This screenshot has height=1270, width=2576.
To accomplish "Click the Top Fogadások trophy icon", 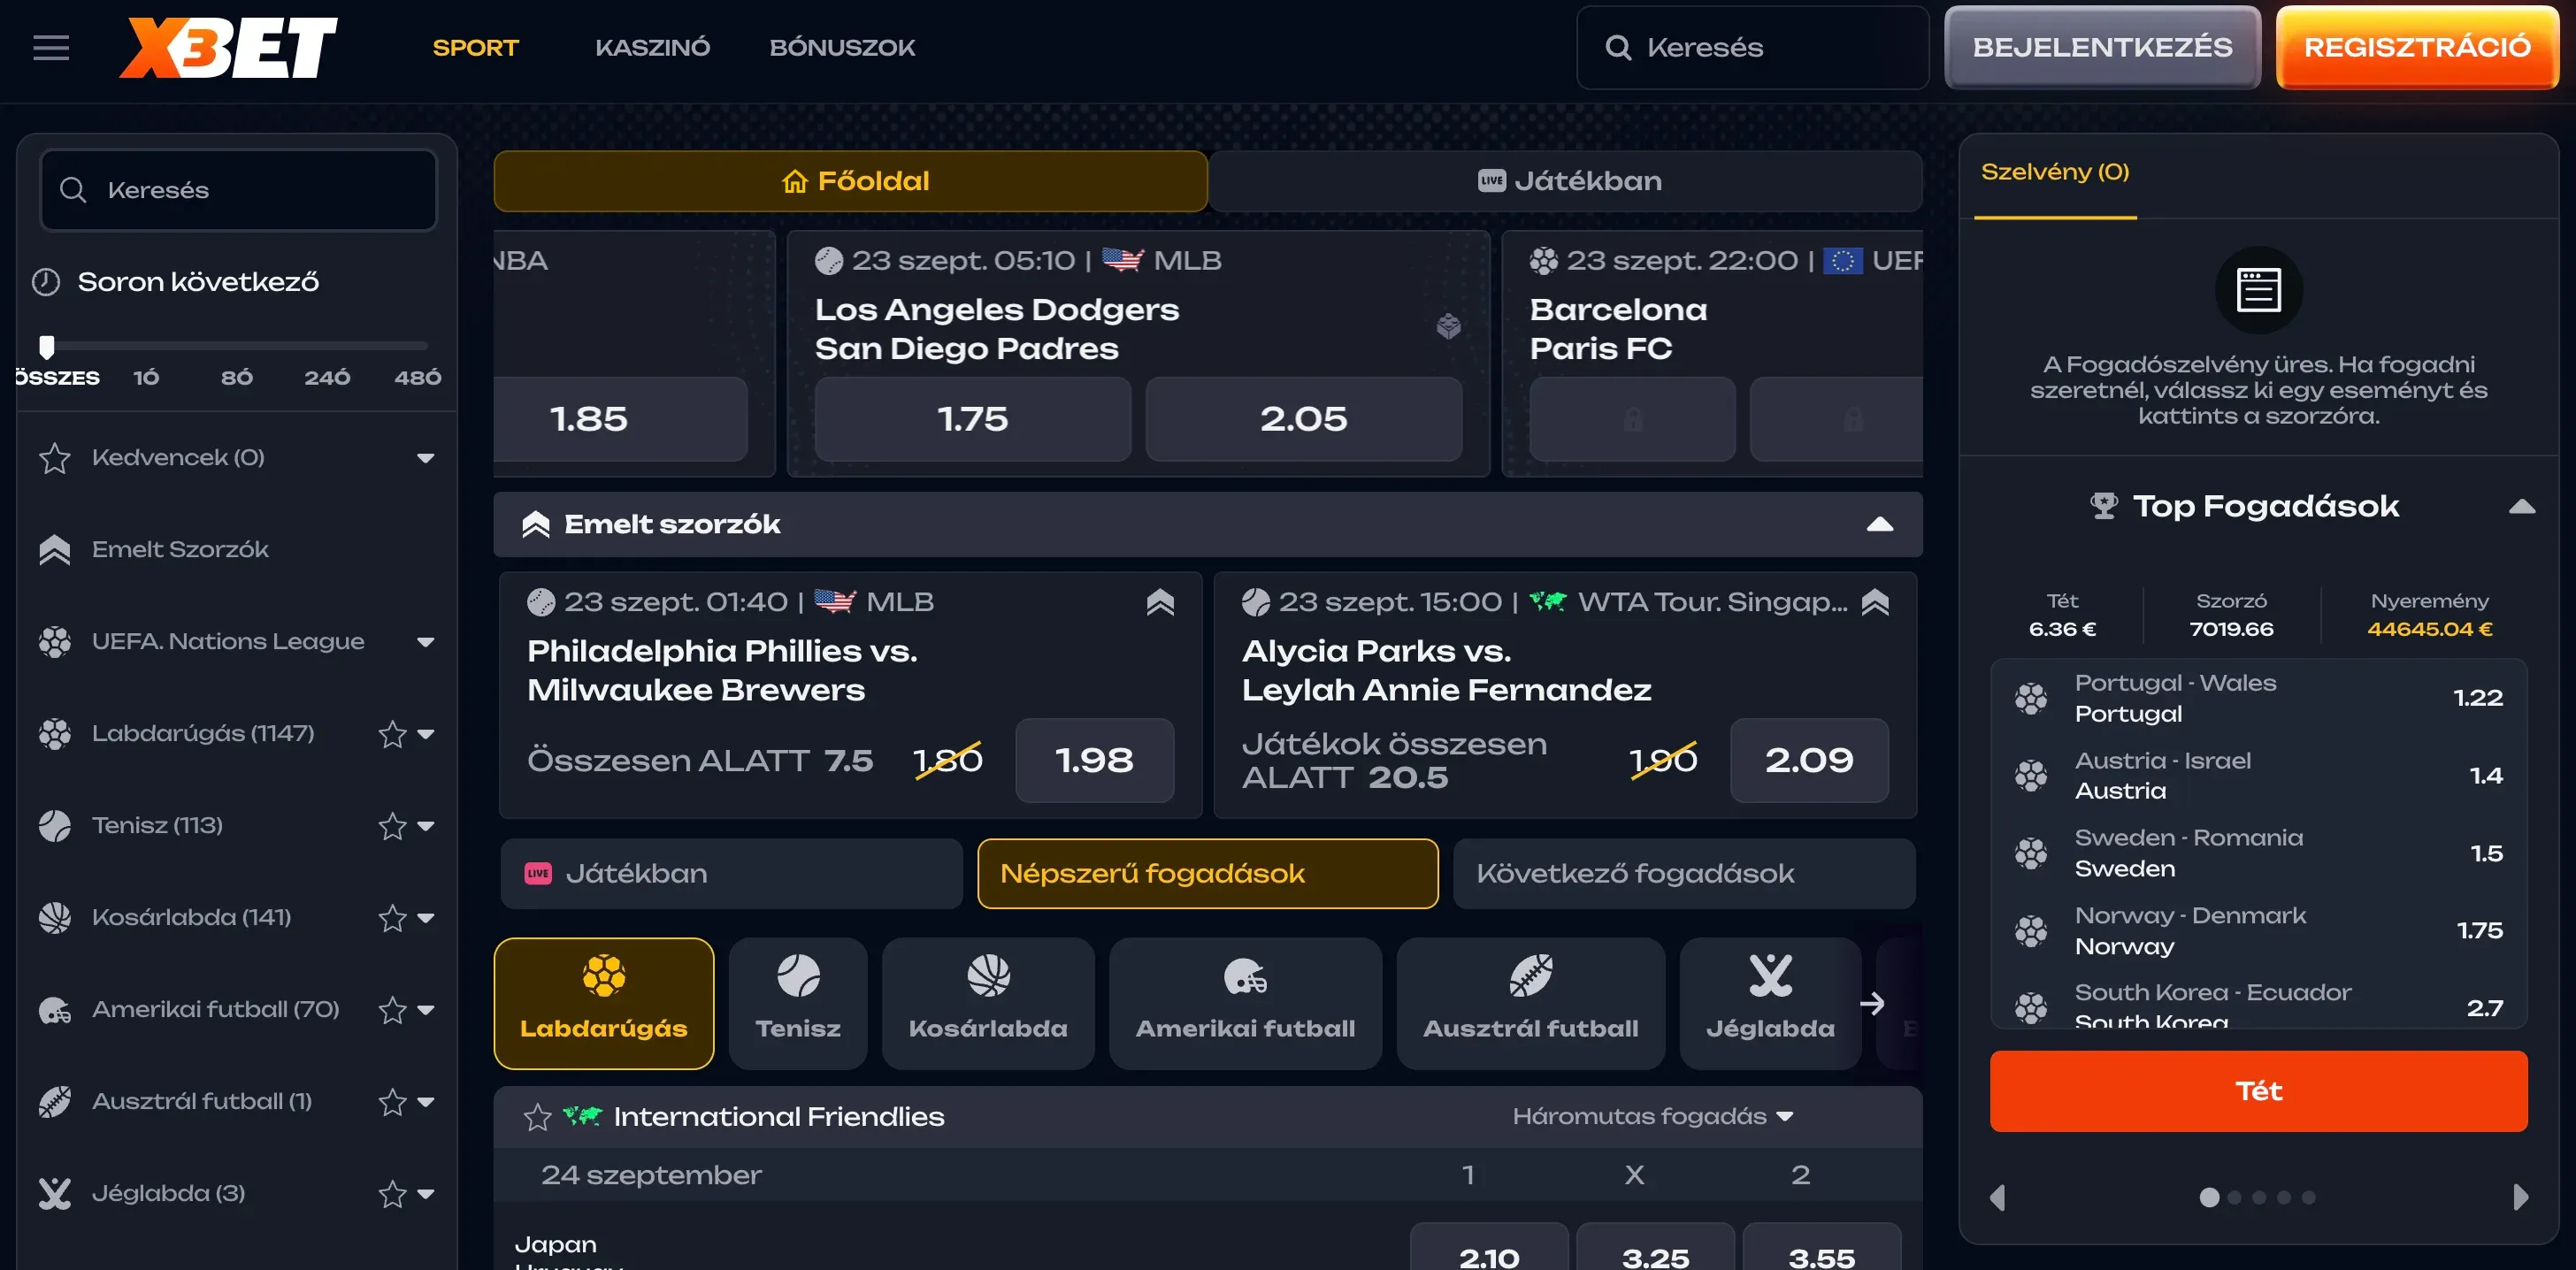I will tap(2103, 506).
